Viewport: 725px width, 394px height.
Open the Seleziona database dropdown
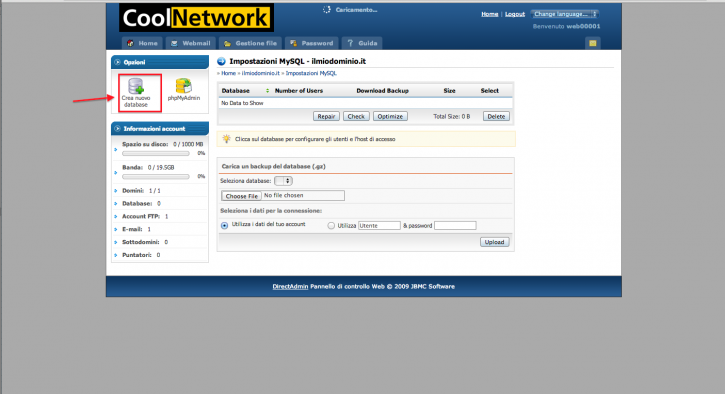283,181
